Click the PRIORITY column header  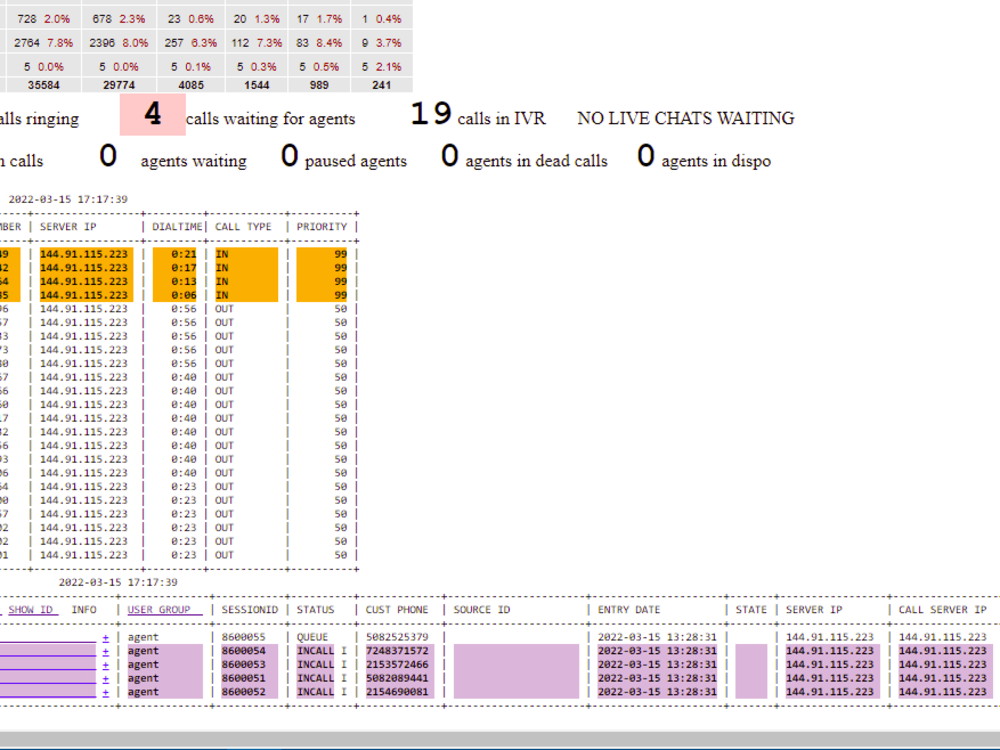321,227
